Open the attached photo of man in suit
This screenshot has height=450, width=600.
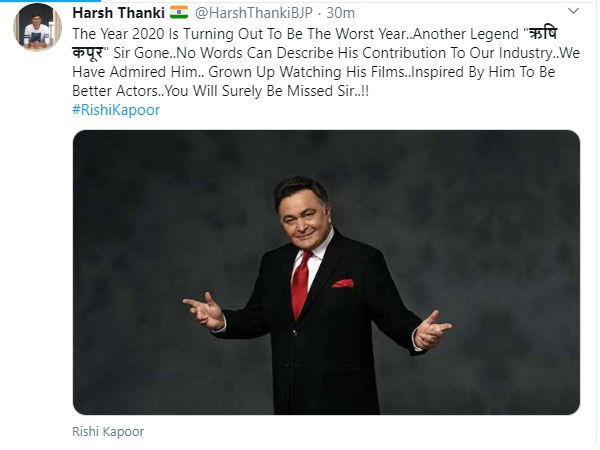tap(326, 272)
